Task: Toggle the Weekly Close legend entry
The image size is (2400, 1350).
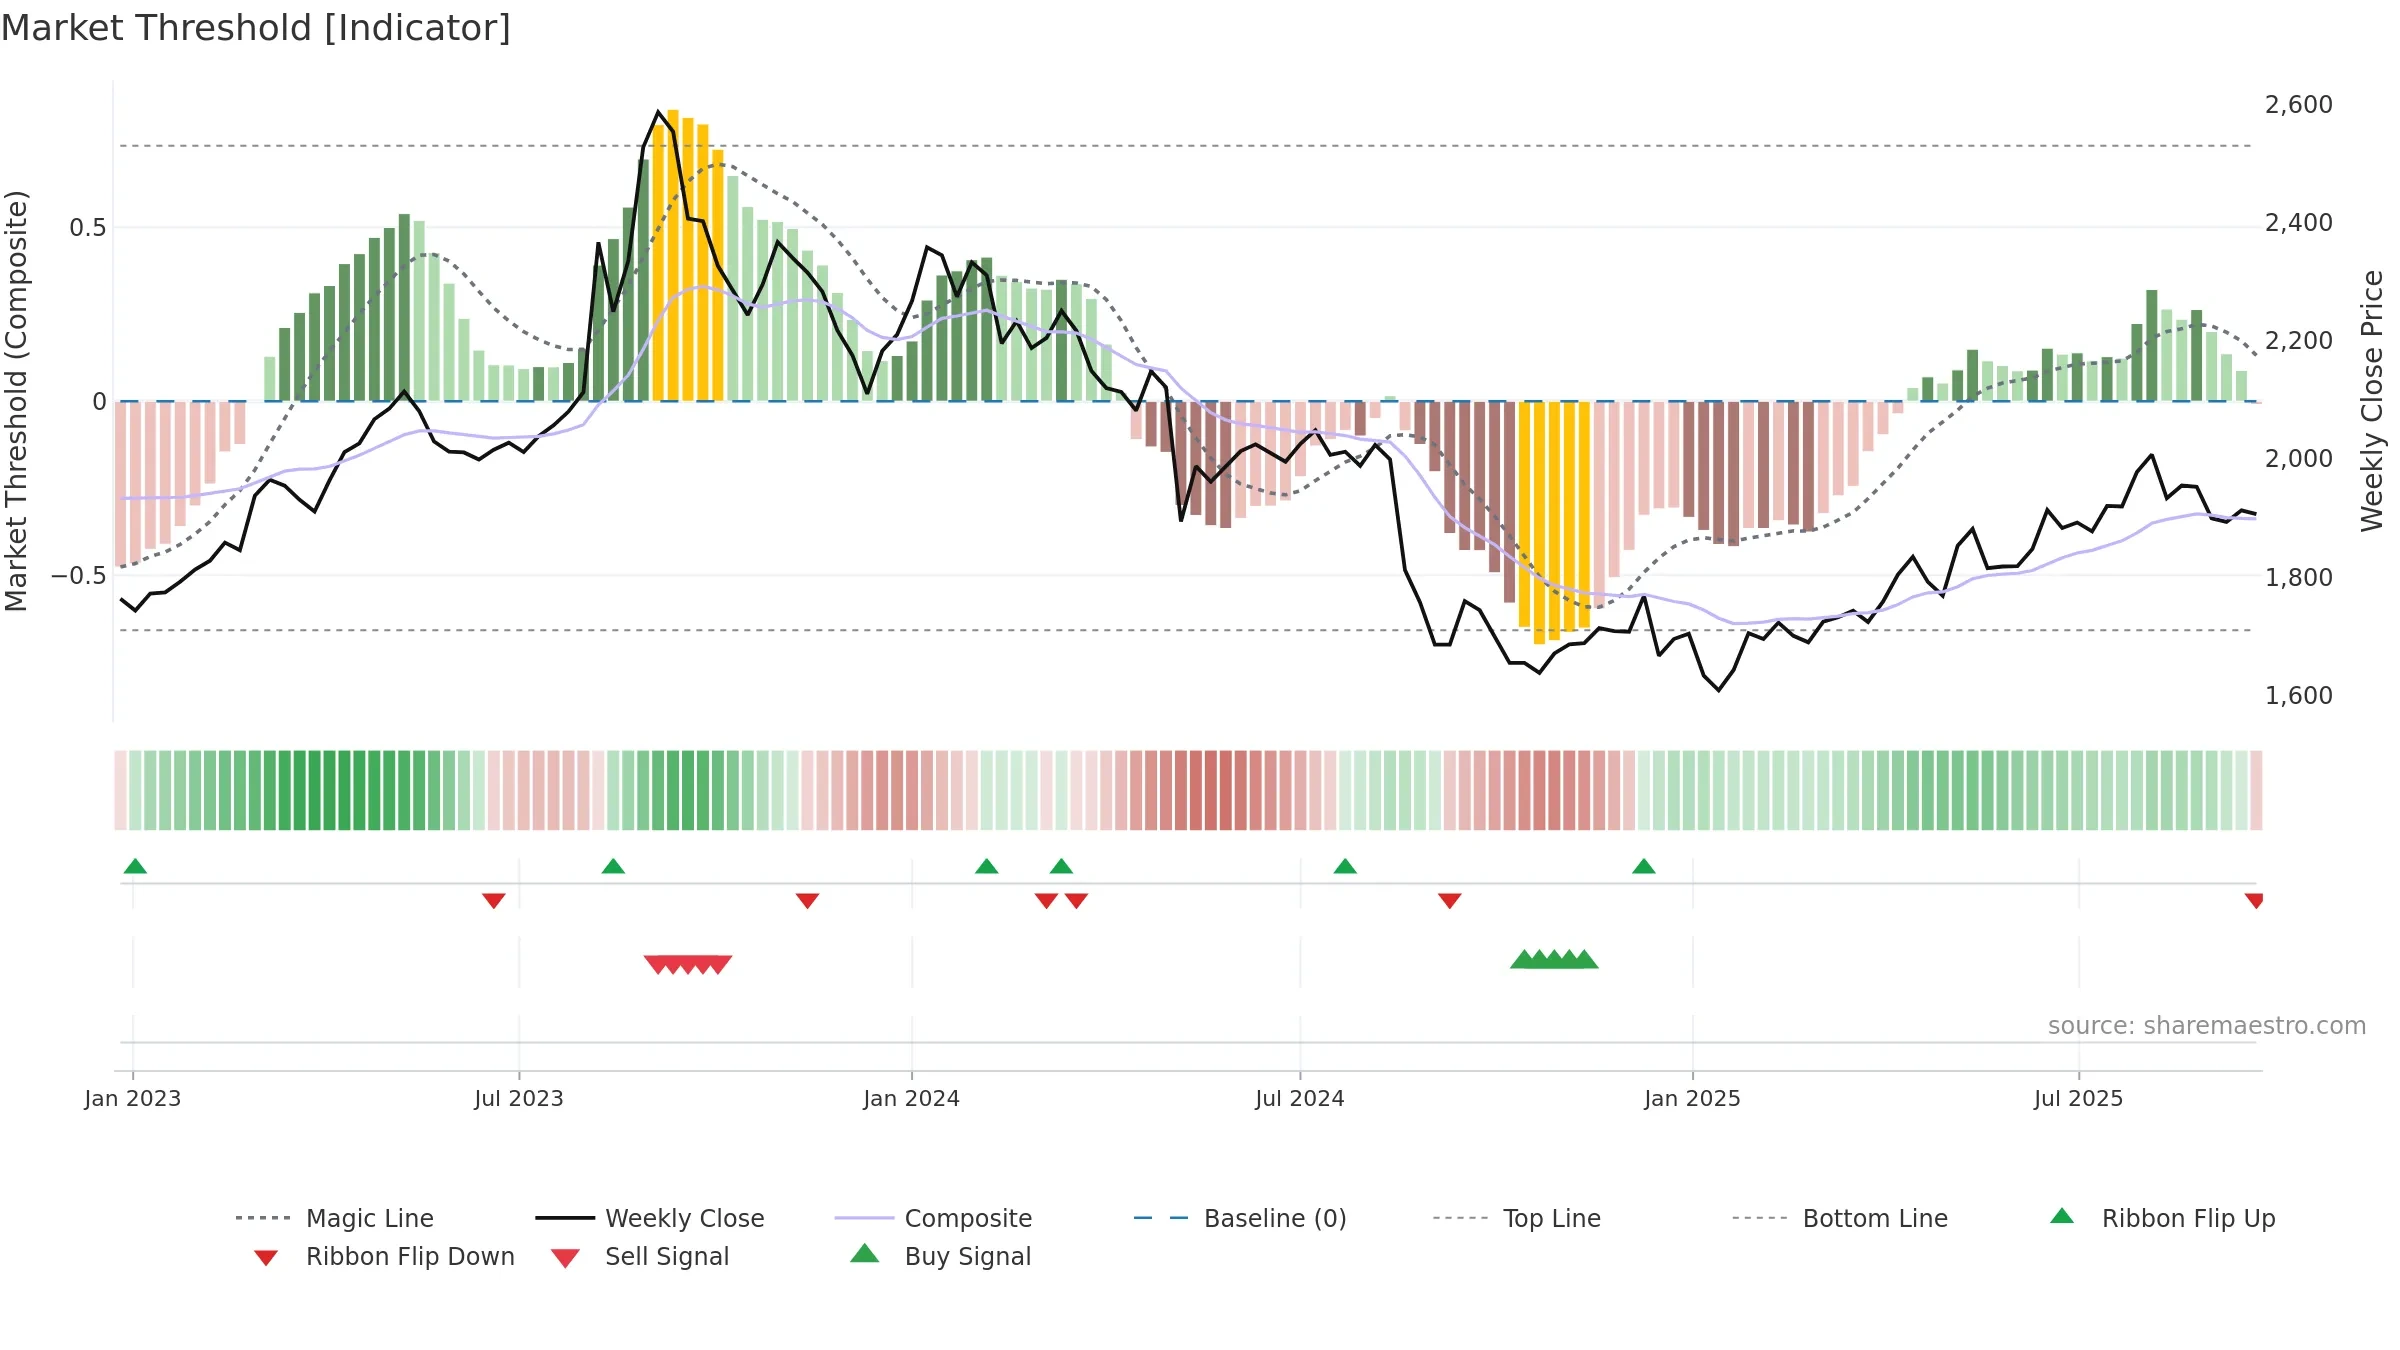Action: [649, 1218]
